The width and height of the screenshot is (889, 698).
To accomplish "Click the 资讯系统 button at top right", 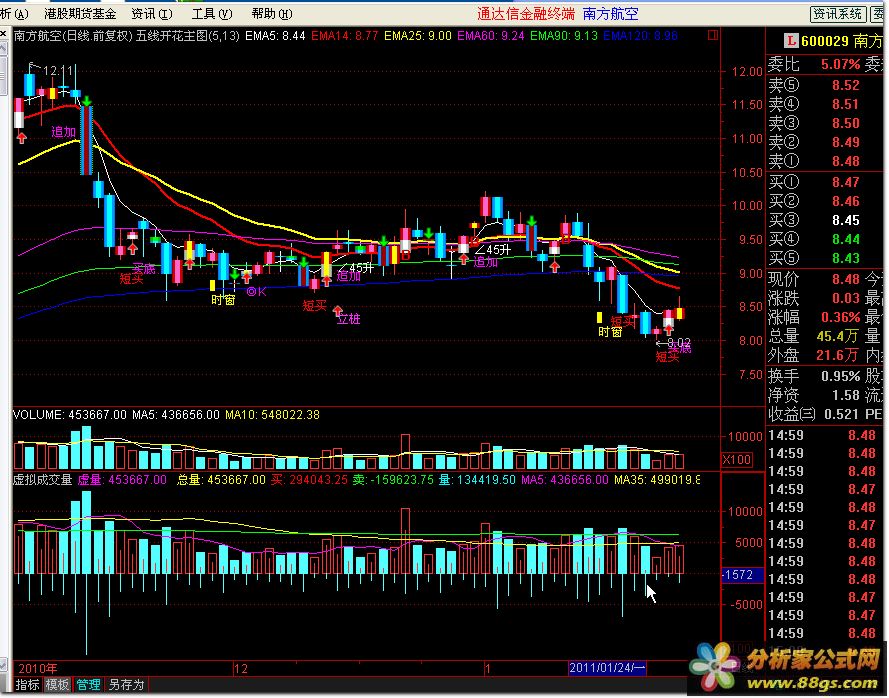I will point(837,14).
